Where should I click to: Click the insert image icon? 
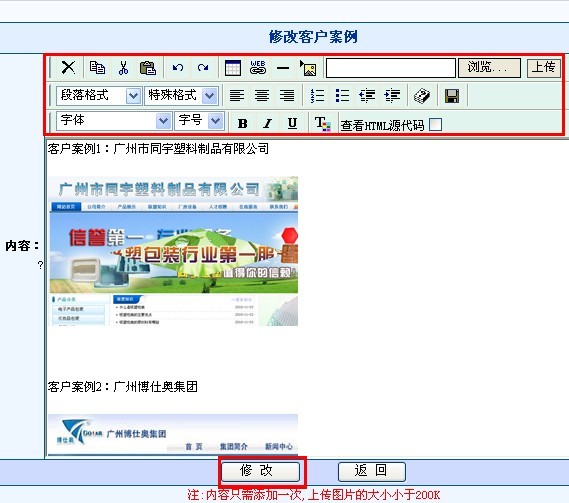click(x=308, y=68)
